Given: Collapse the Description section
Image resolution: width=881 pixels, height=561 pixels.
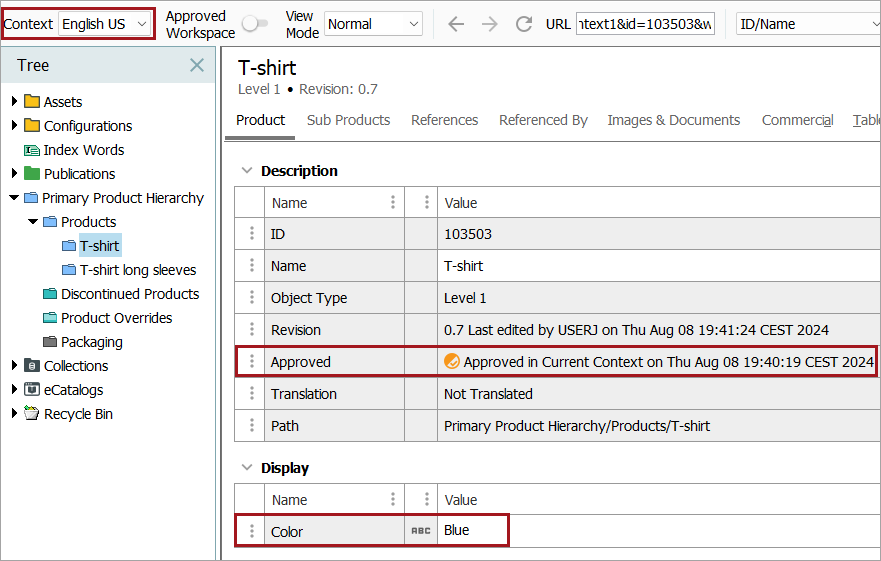Looking at the screenshot, I should 246,171.
